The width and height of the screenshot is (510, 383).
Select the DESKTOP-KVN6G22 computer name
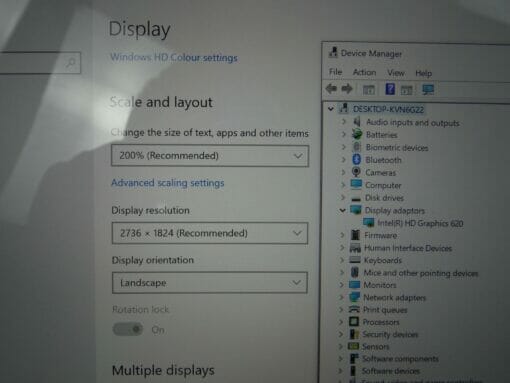pos(388,109)
